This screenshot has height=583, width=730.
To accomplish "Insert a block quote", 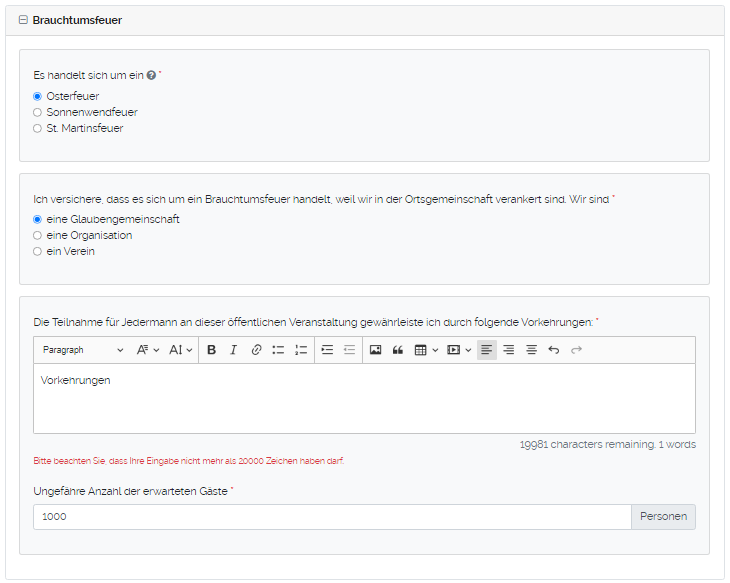I will [398, 350].
